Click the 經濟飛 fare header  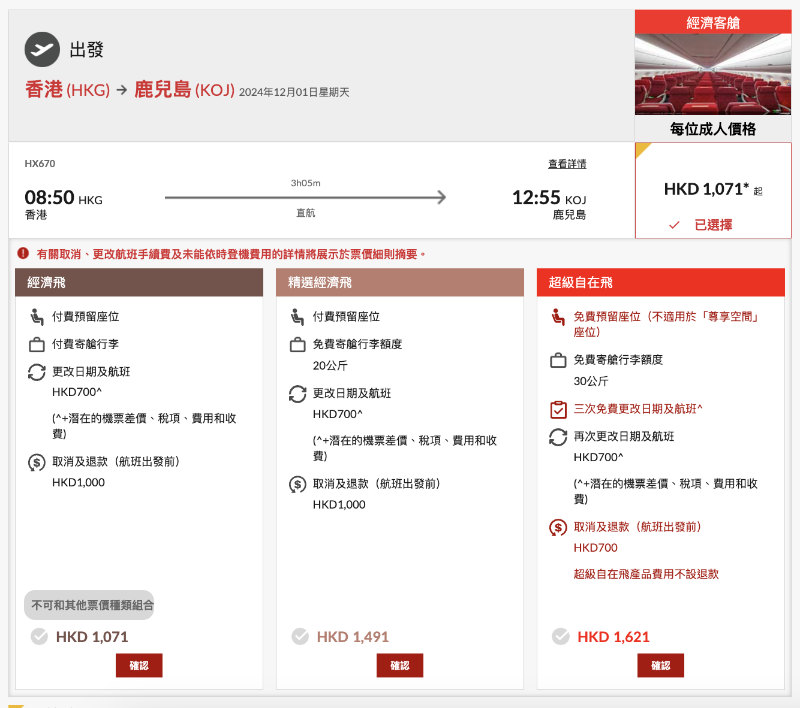click(139, 283)
